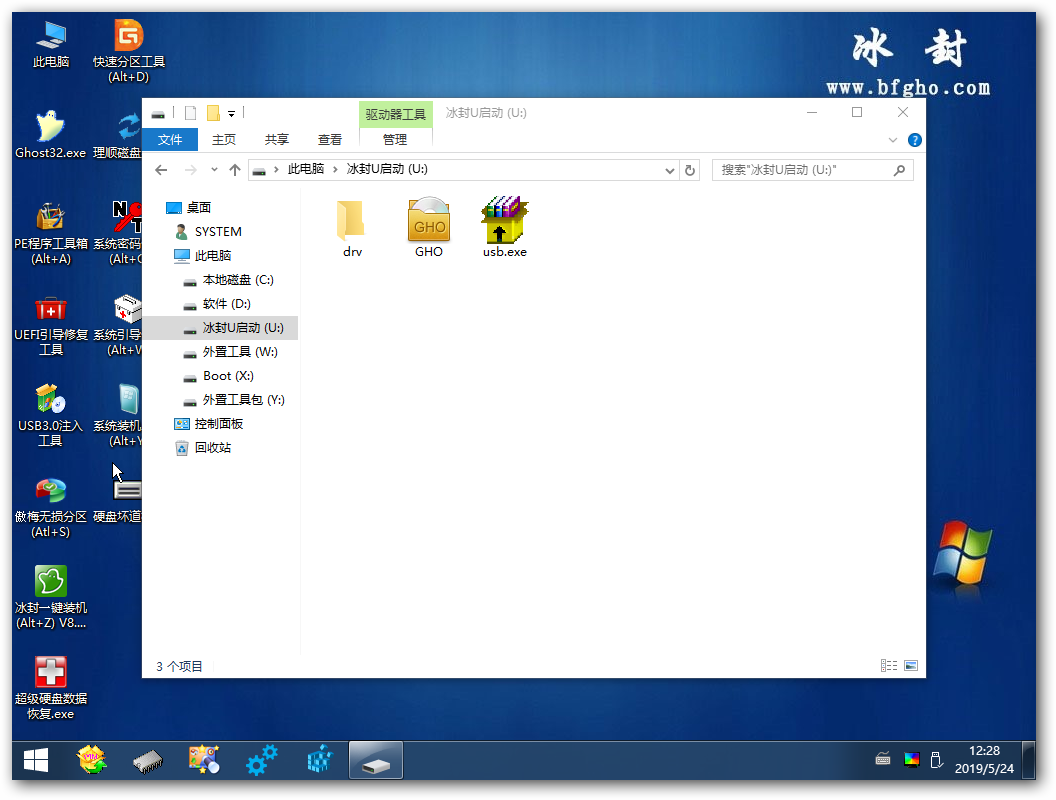Viewport: 1056px width, 800px height.
Task: Click the color display tray icon
Action: tap(911, 760)
